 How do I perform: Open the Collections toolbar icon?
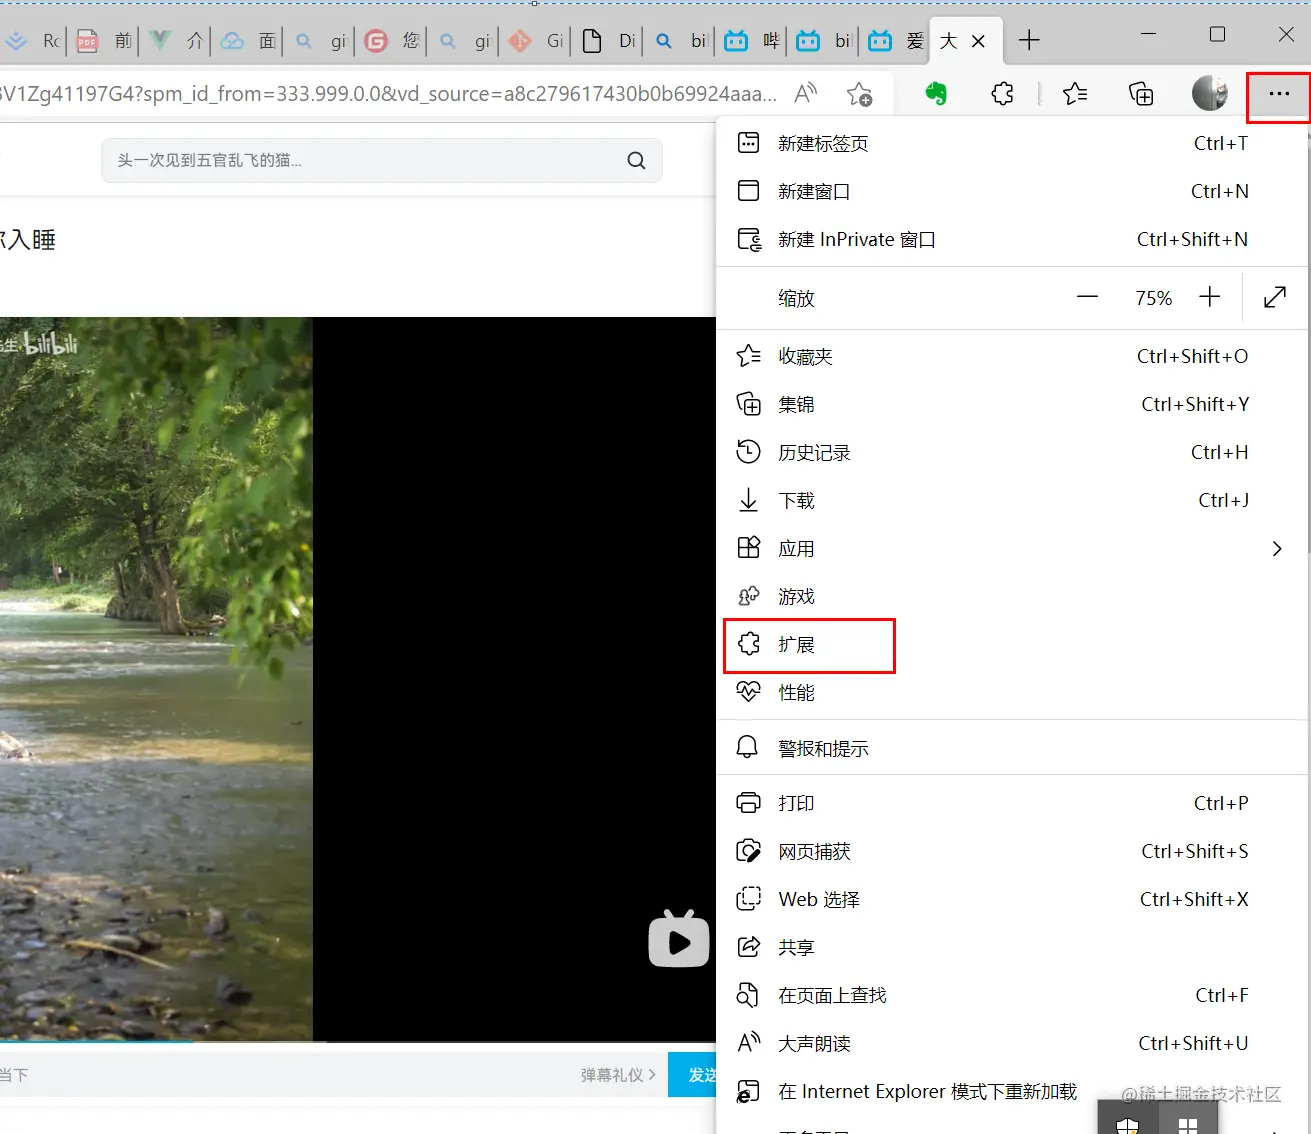point(1141,94)
